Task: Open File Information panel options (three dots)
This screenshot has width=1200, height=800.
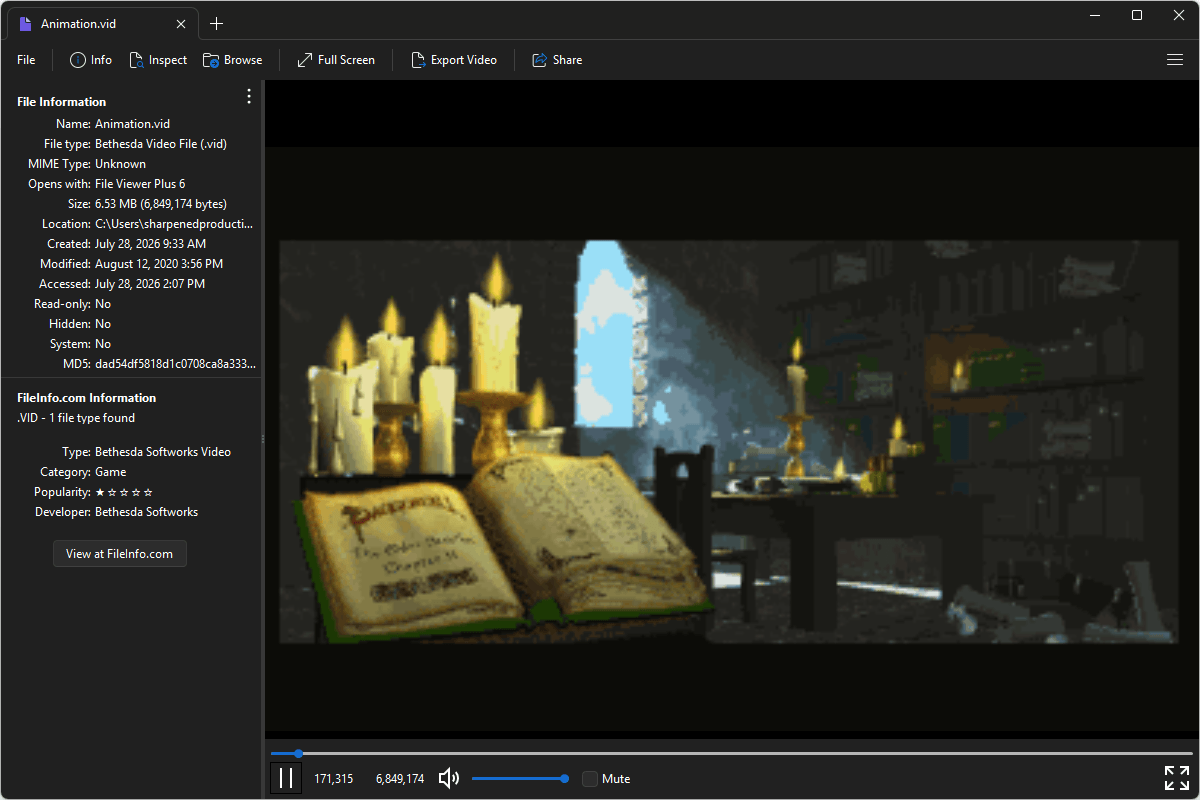Action: pos(249,96)
